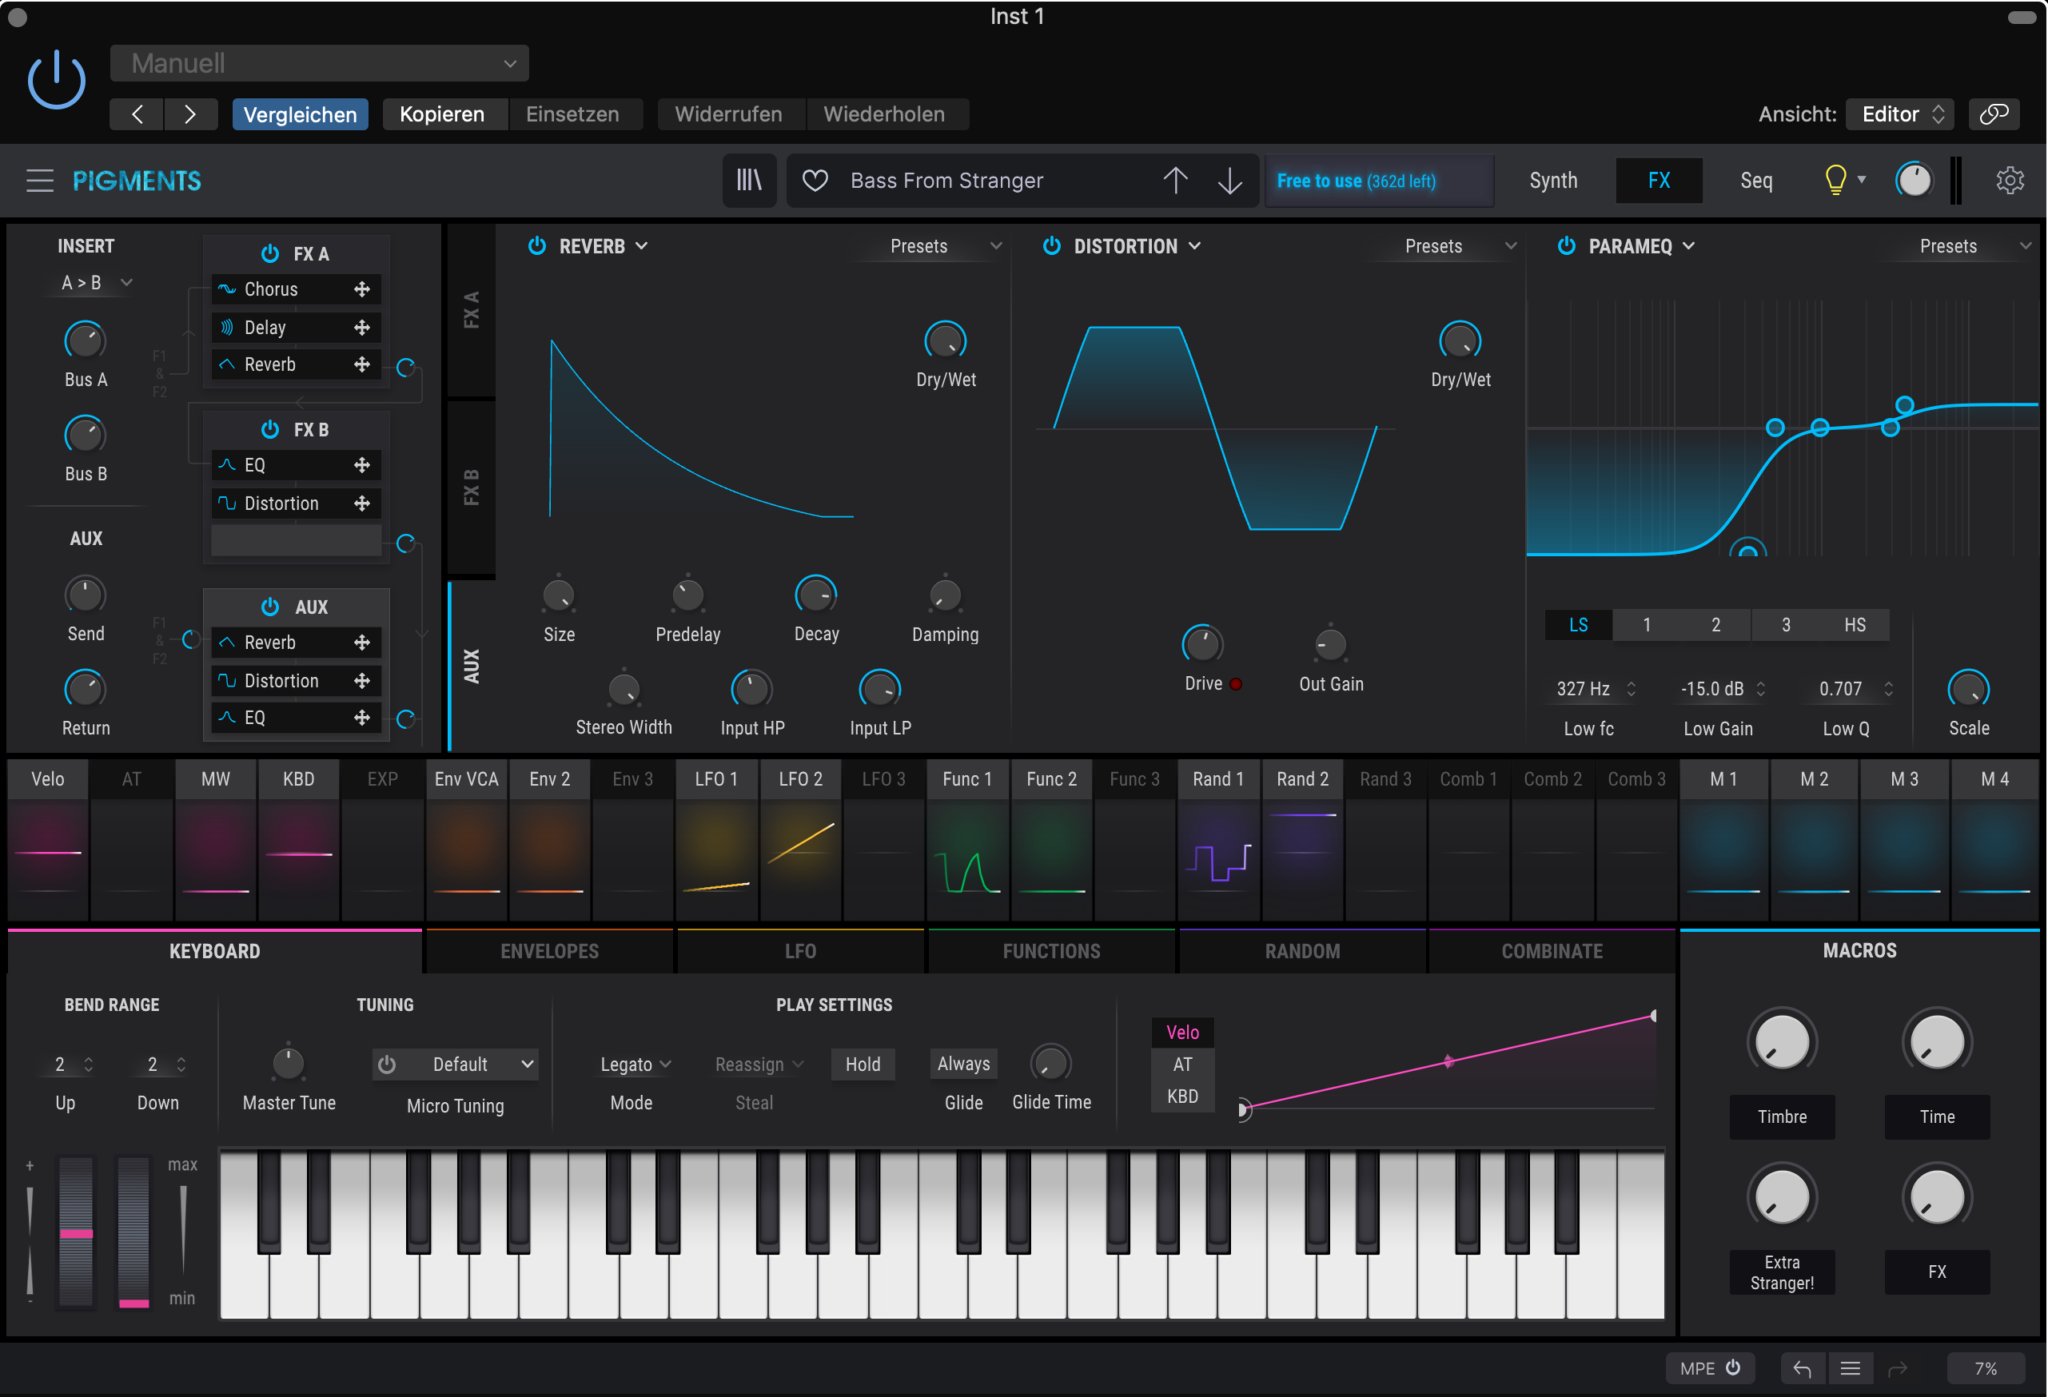Open the FUNCTIONS tab

click(1051, 951)
